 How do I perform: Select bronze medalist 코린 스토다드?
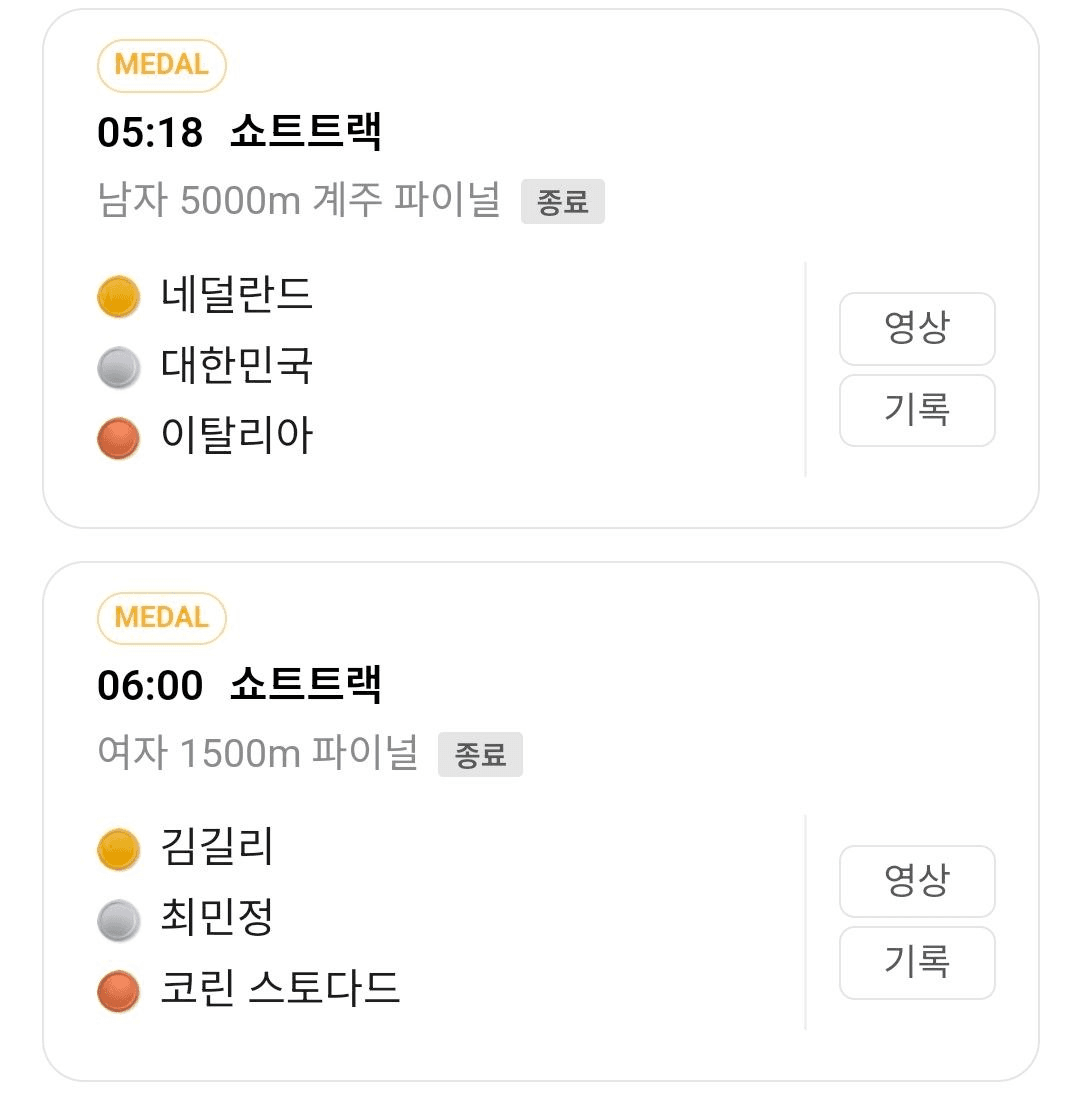pos(280,990)
